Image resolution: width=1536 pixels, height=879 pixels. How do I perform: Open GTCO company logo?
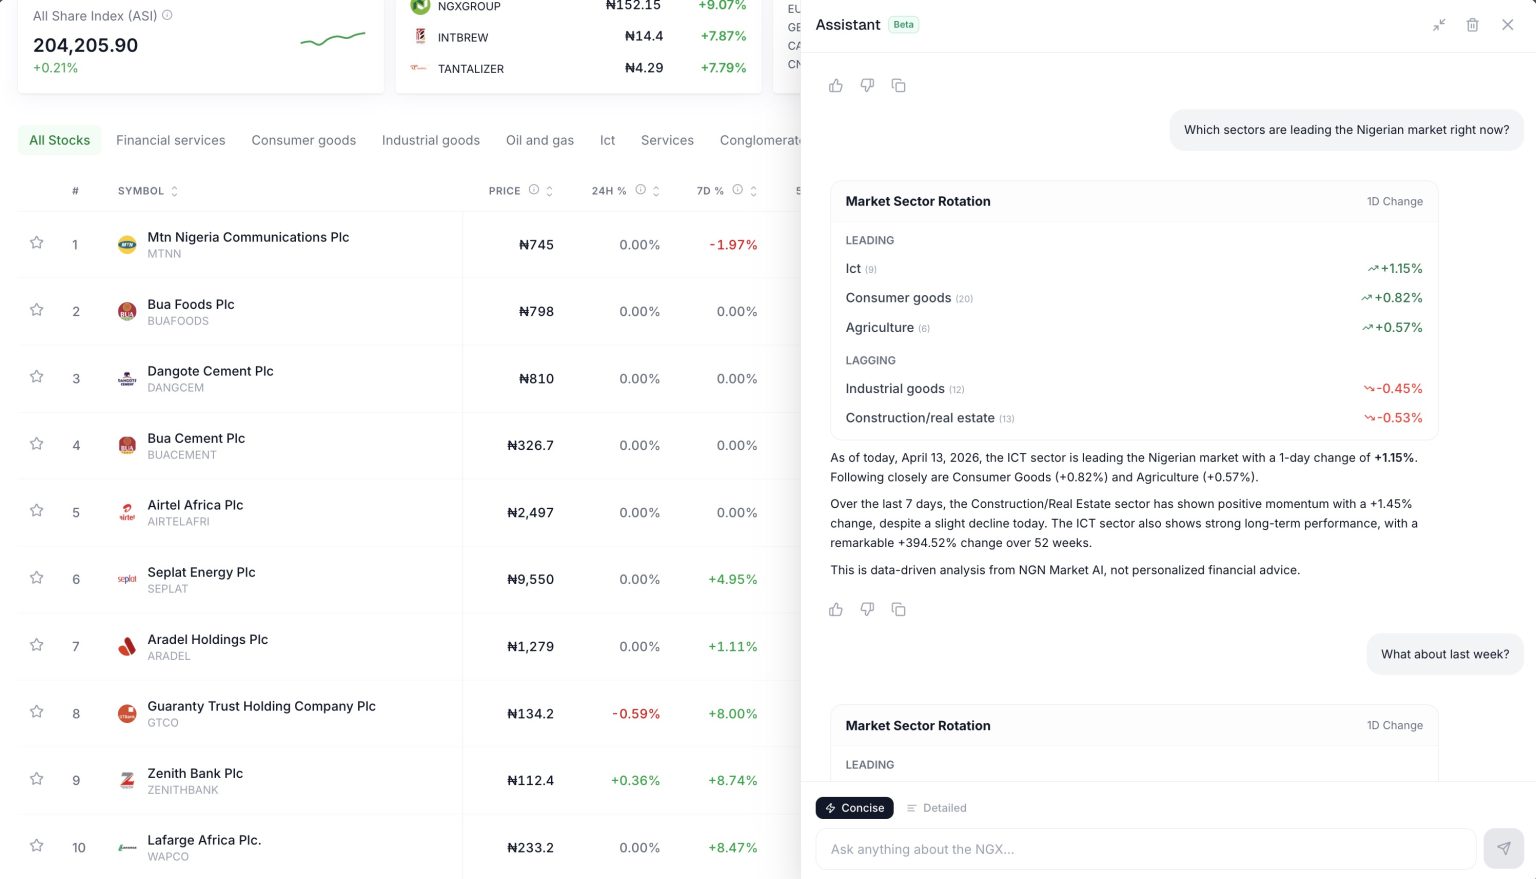127,713
